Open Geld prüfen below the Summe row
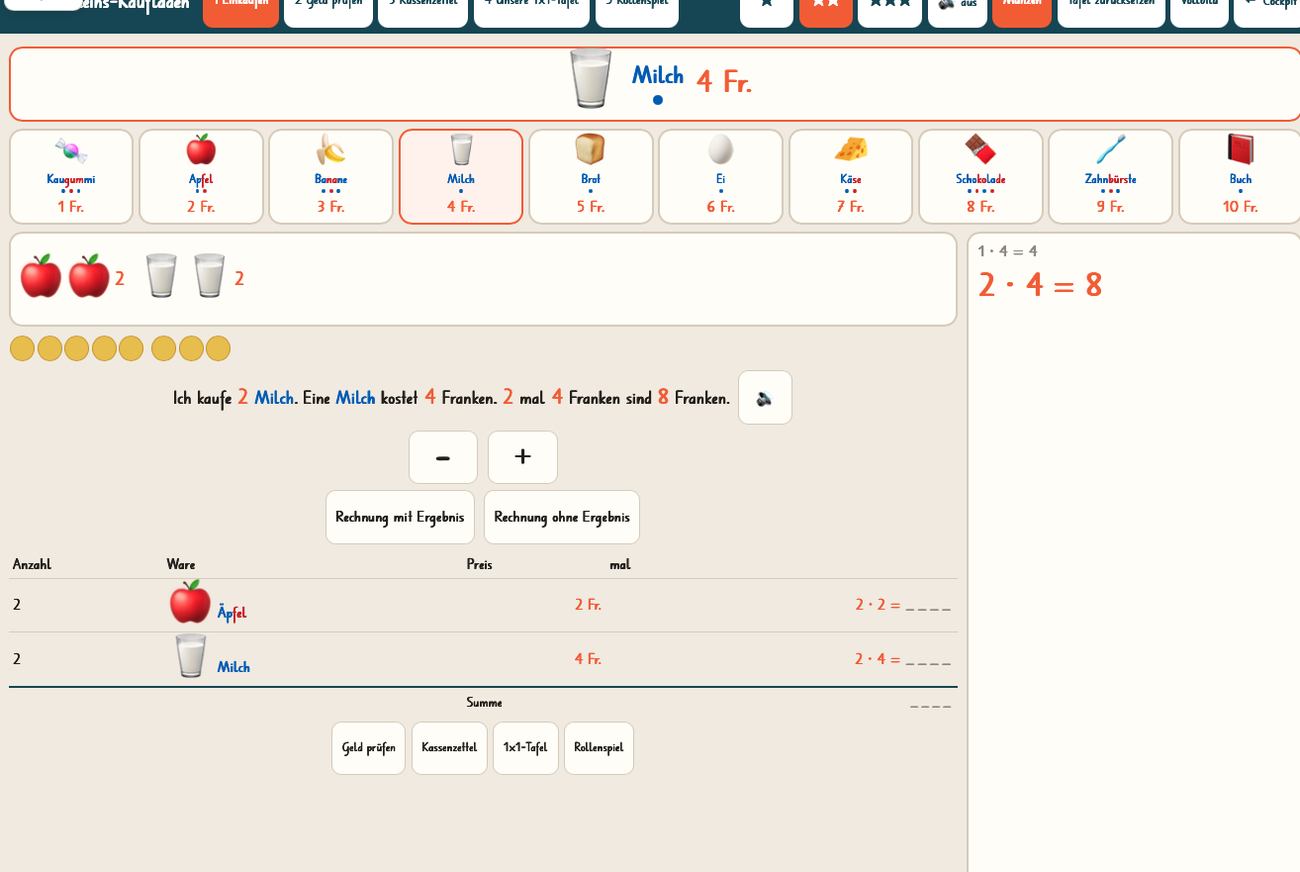 369,748
